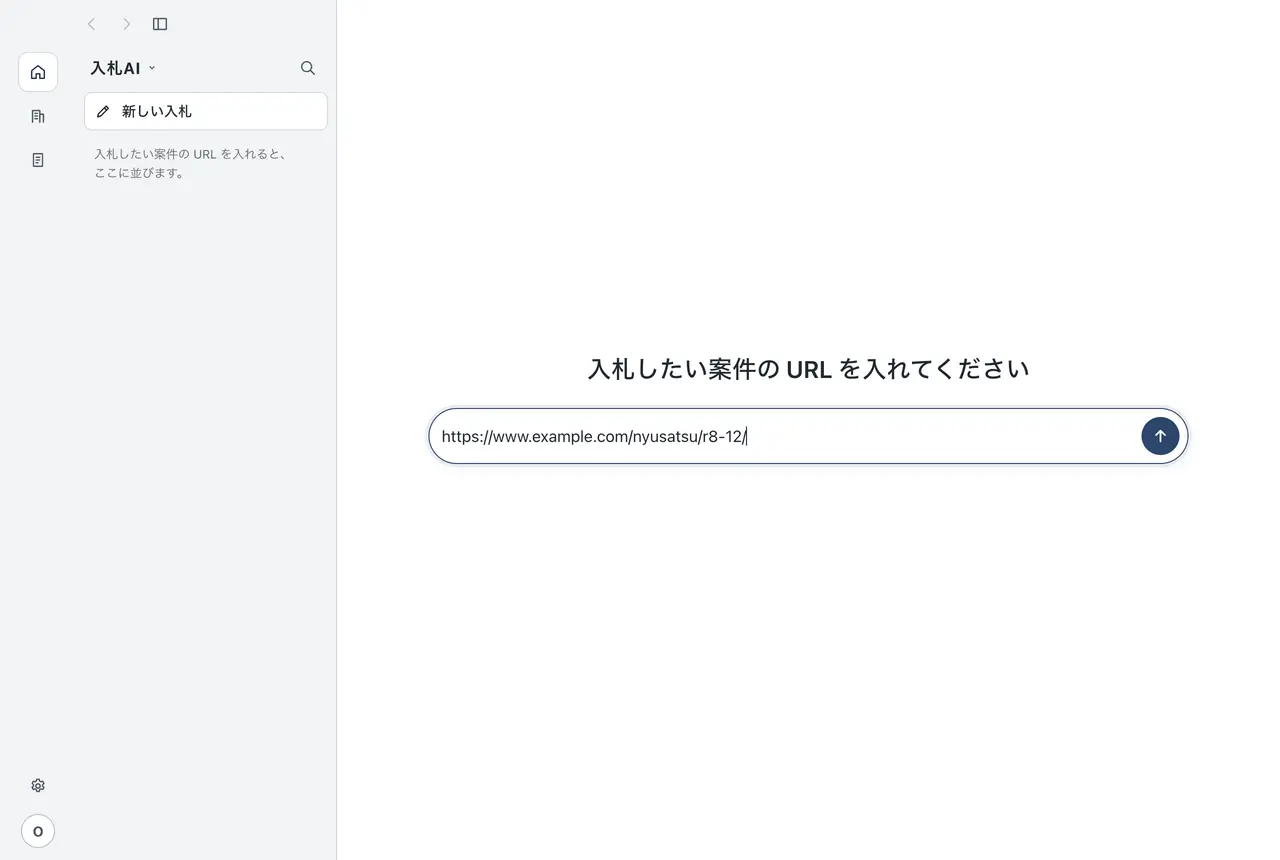Start a new bid with 新しい入札
This screenshot has width=1280, height=860.
(x=206, y=111)
